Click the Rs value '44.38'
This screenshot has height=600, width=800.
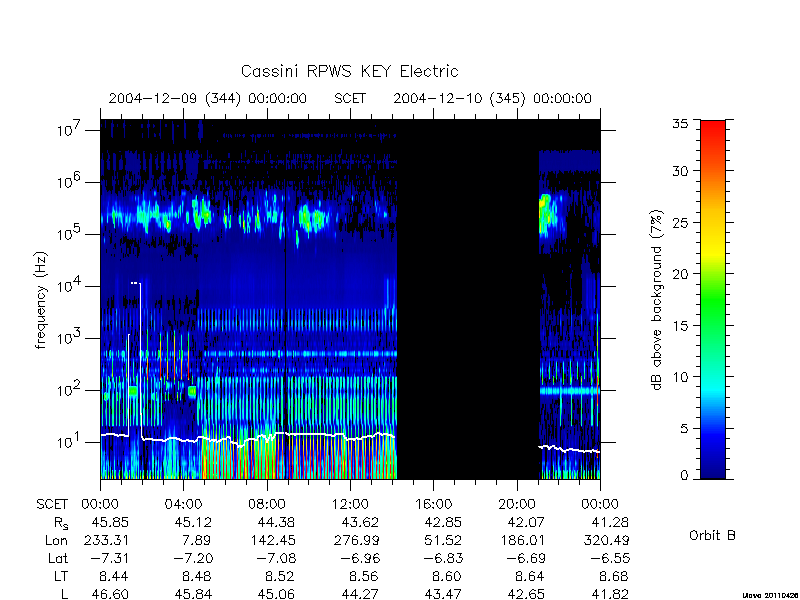pyautogui.click(x=276, y=522)
